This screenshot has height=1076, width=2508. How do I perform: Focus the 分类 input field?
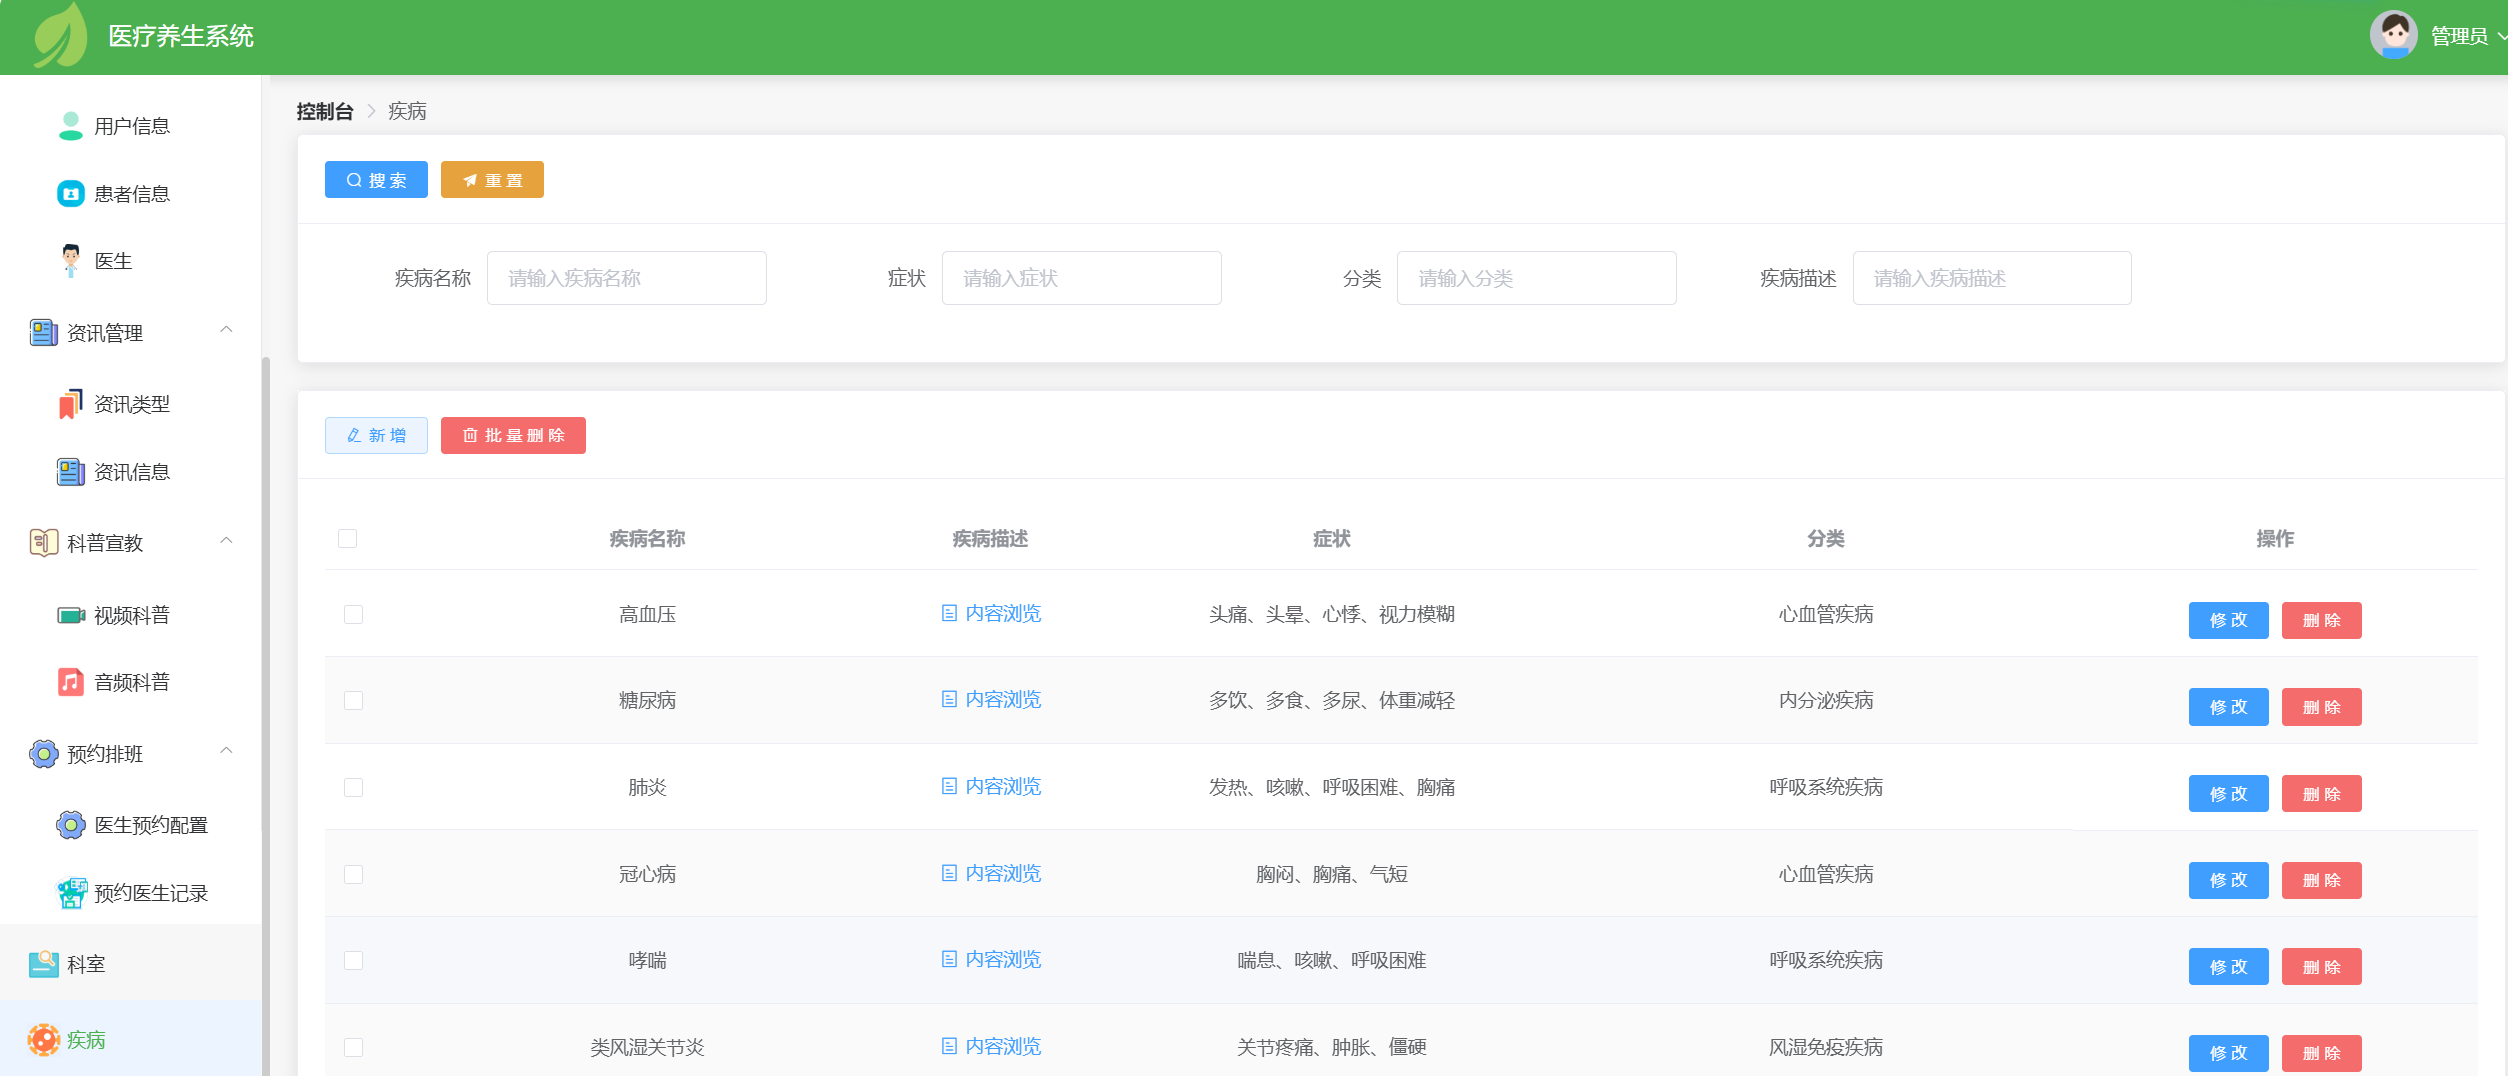[1537, 278]
